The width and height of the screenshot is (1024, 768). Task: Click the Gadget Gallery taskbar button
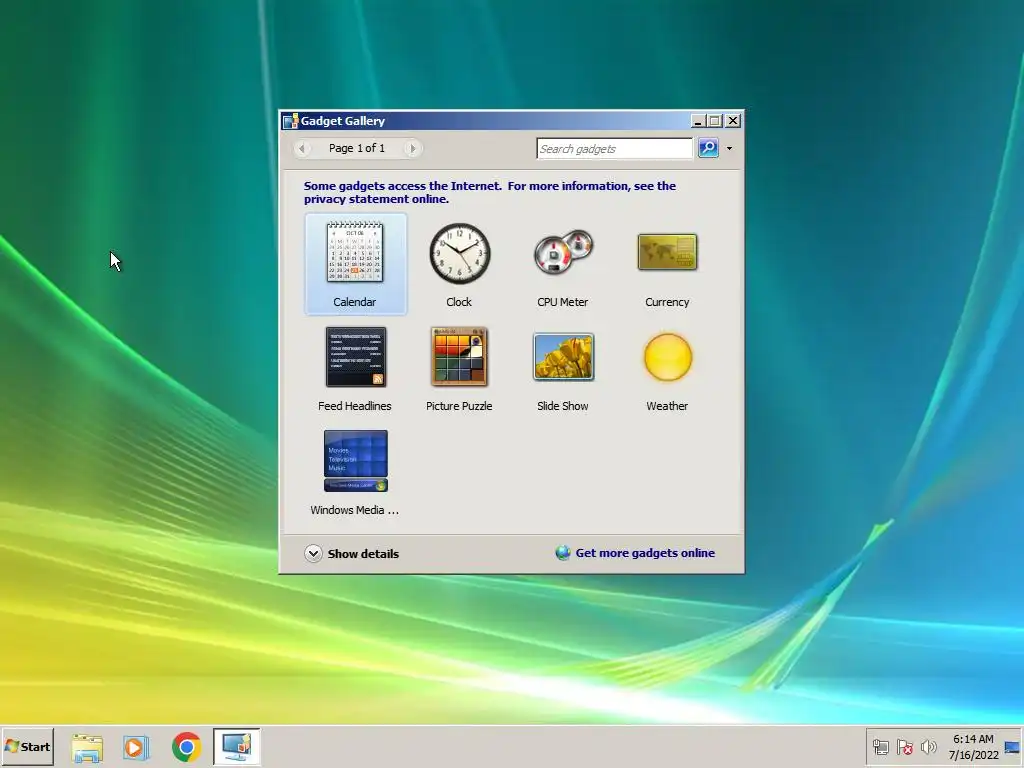[x=236, y=746]
